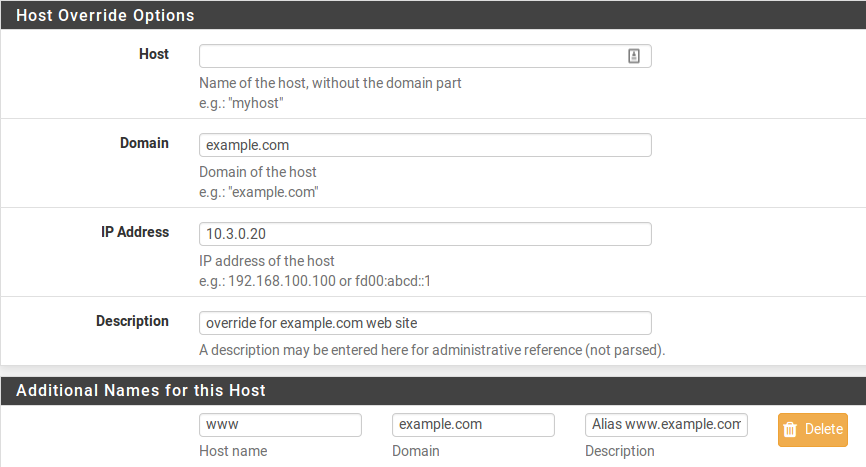Viewport: 866px width, 467px height.
Task: Select the IP Address field with 10.3.0.20
Action: coord(425,234)
